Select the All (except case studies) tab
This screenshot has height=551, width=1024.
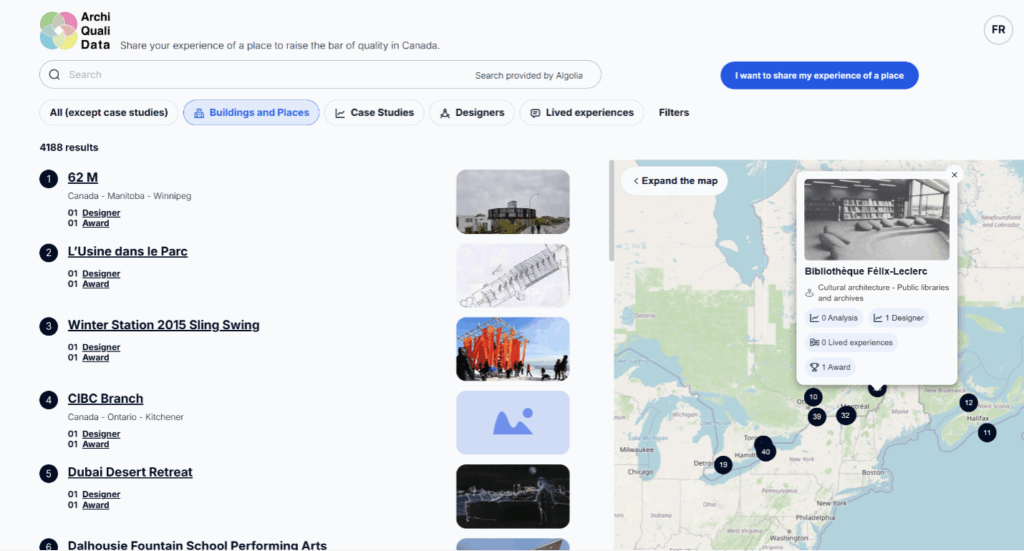(108, 112)
